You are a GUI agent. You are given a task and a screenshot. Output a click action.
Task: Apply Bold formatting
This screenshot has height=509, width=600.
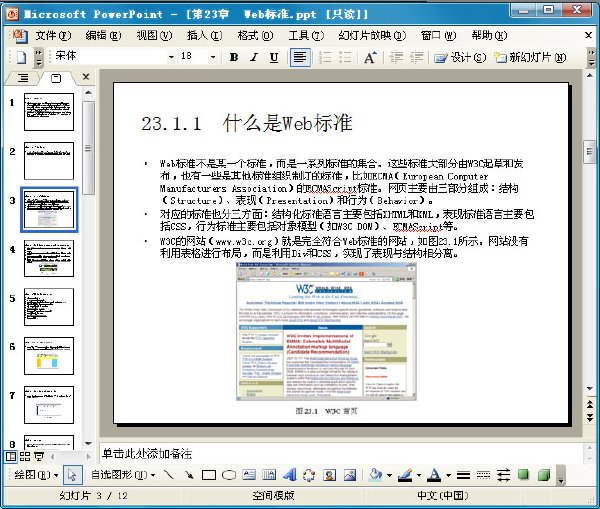coord(234,57)
